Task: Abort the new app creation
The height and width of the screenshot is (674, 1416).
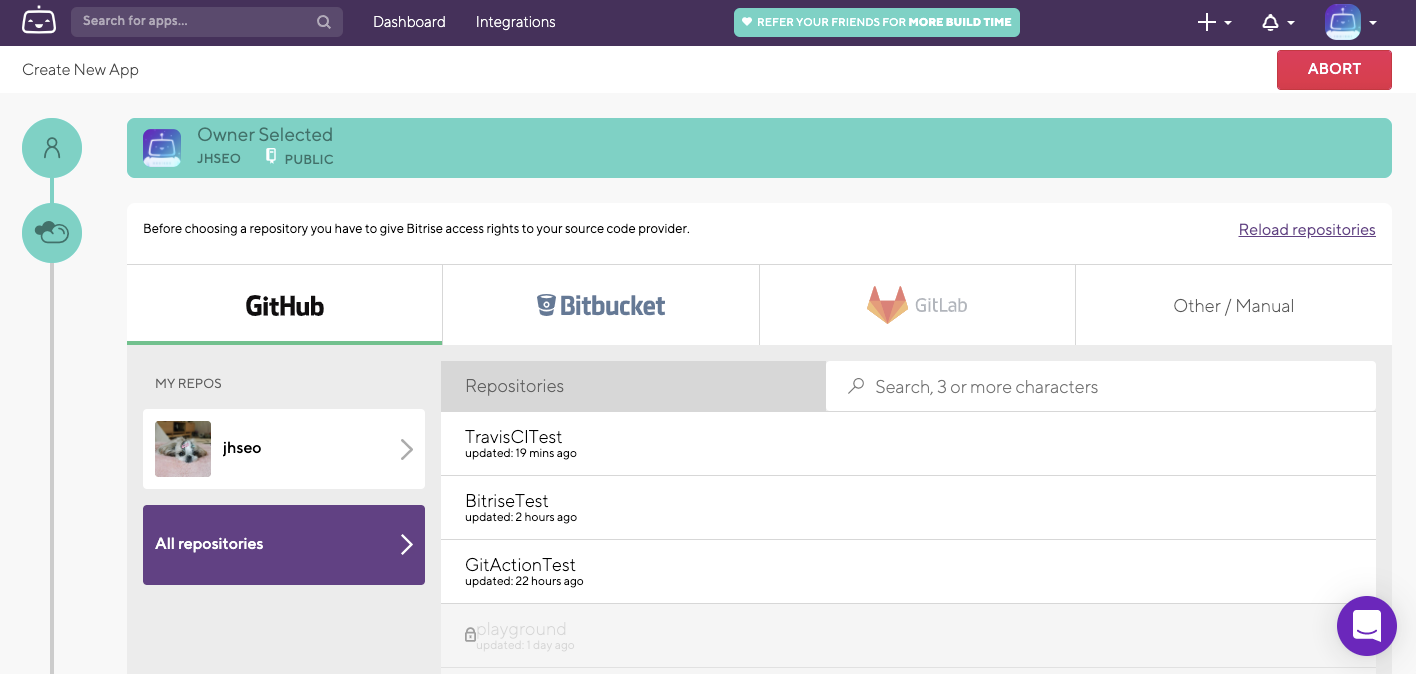Action: pyautogui.click(x=1334, y=69)
